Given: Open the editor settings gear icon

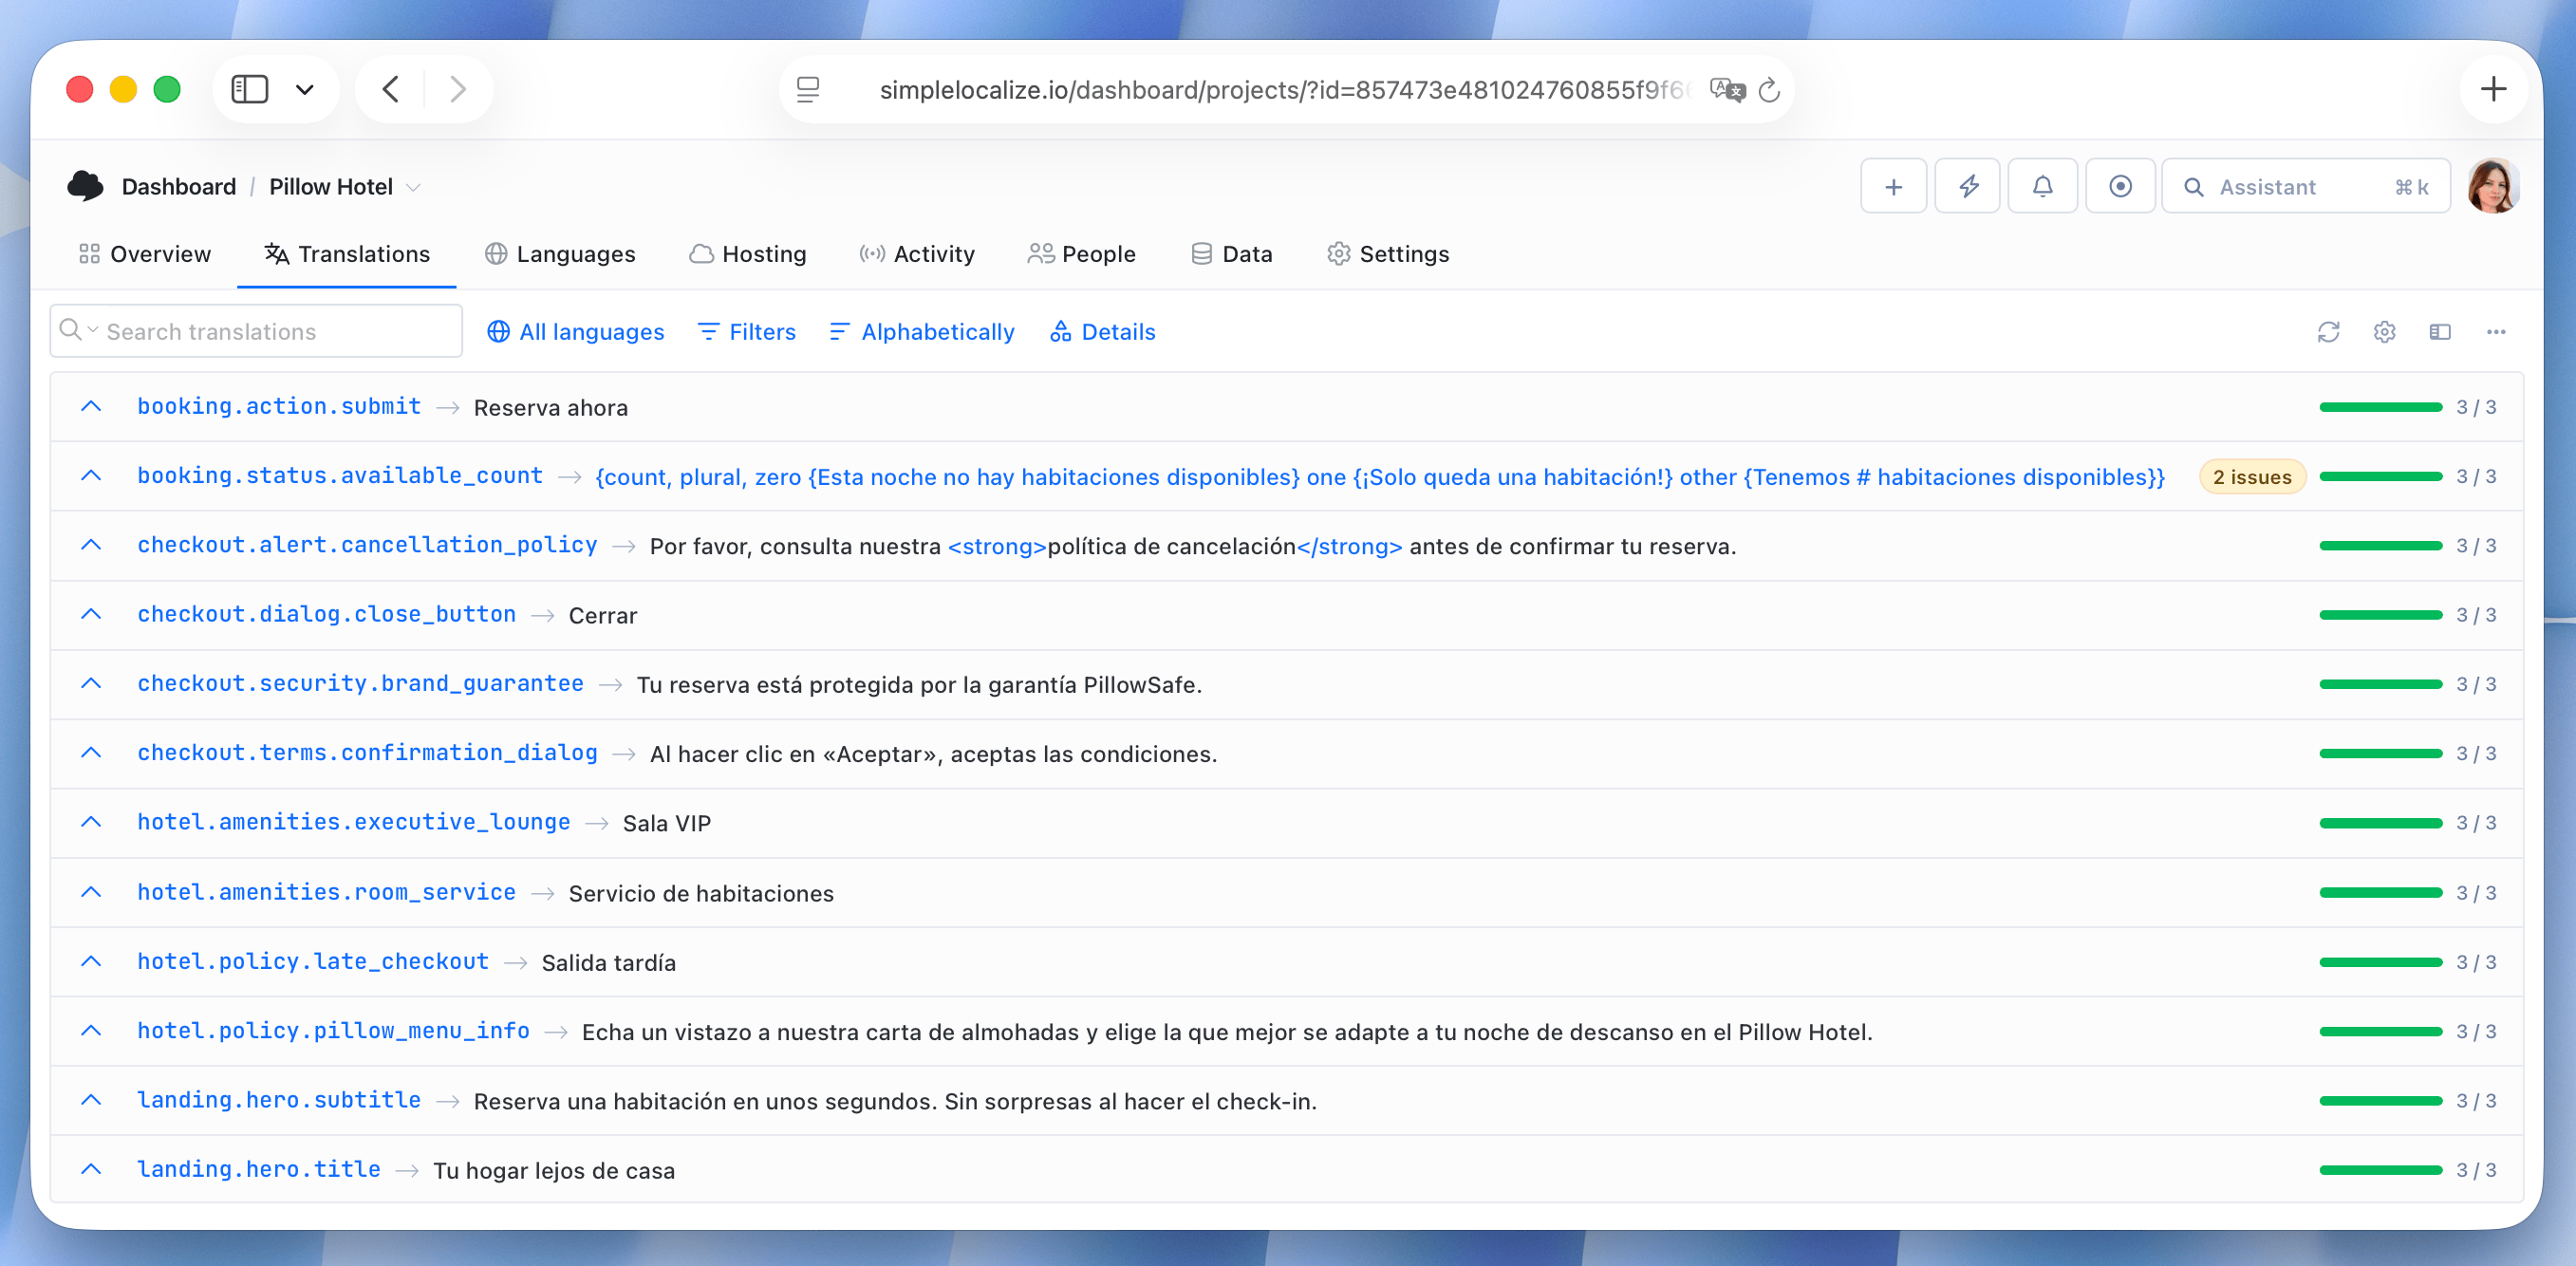Looking at the screenshot, I should (x=2384, y=332).
